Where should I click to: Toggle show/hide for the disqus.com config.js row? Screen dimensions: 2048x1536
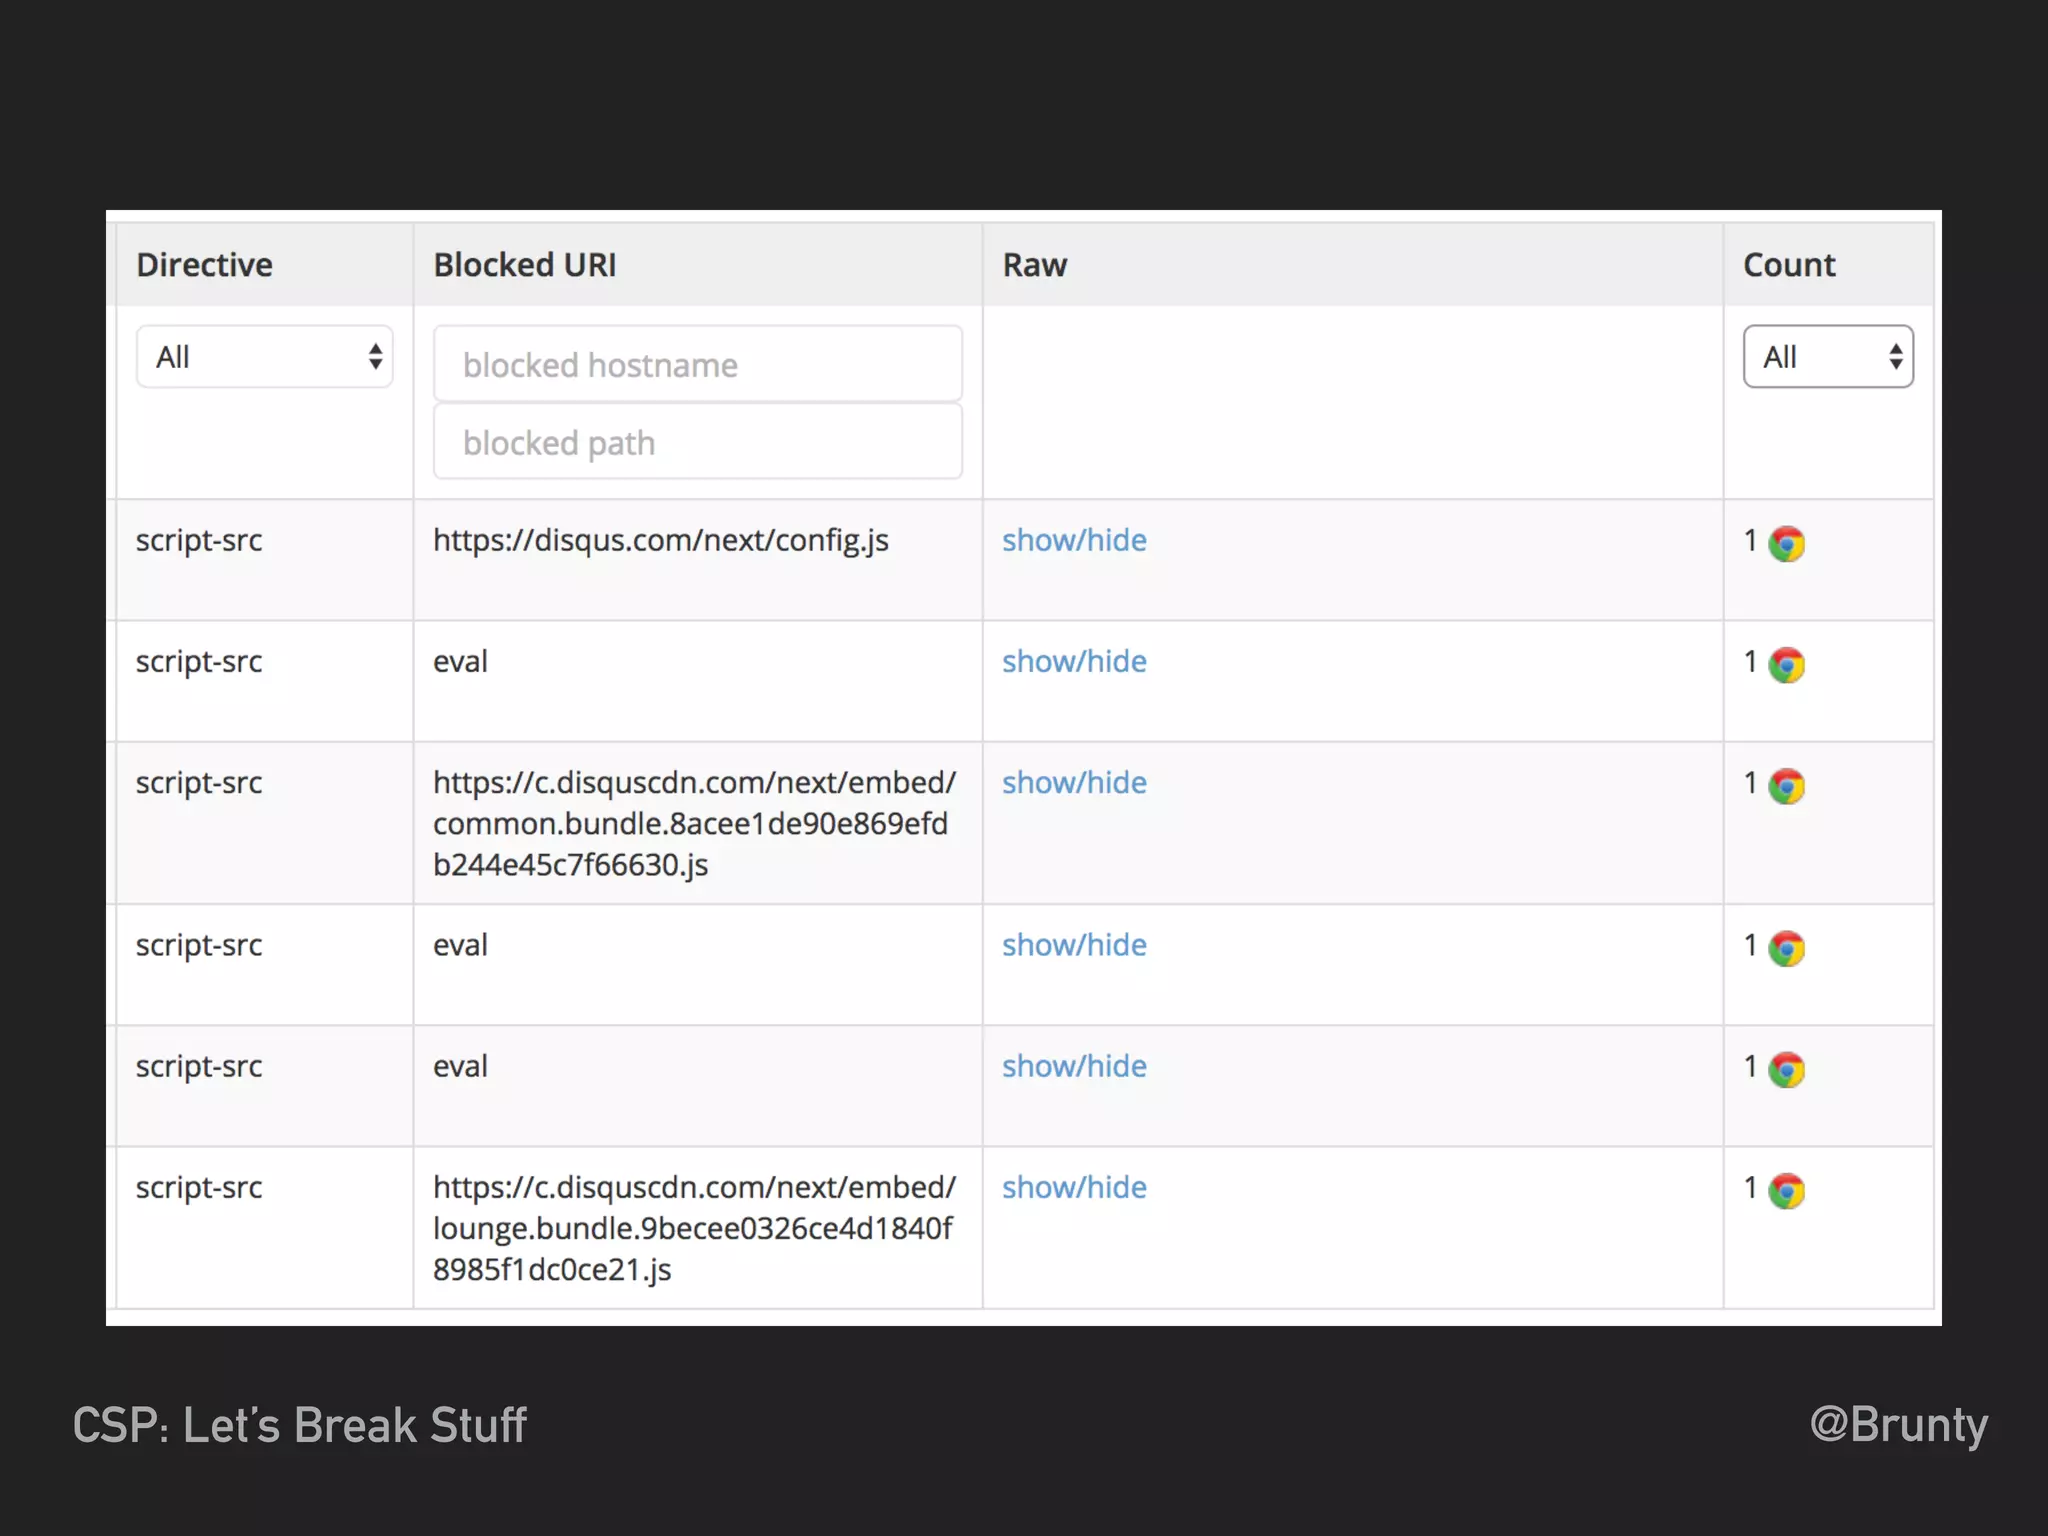[1074, 540]
